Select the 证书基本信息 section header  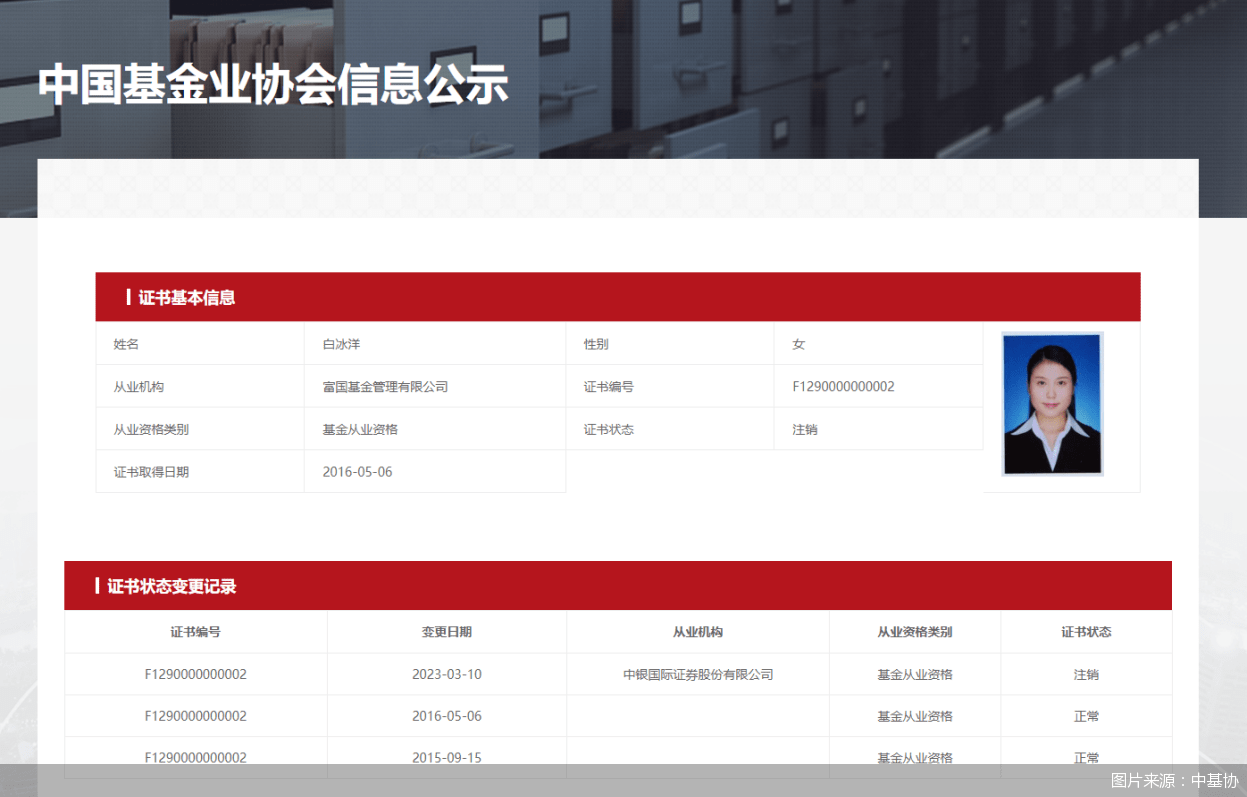point(618,297)
